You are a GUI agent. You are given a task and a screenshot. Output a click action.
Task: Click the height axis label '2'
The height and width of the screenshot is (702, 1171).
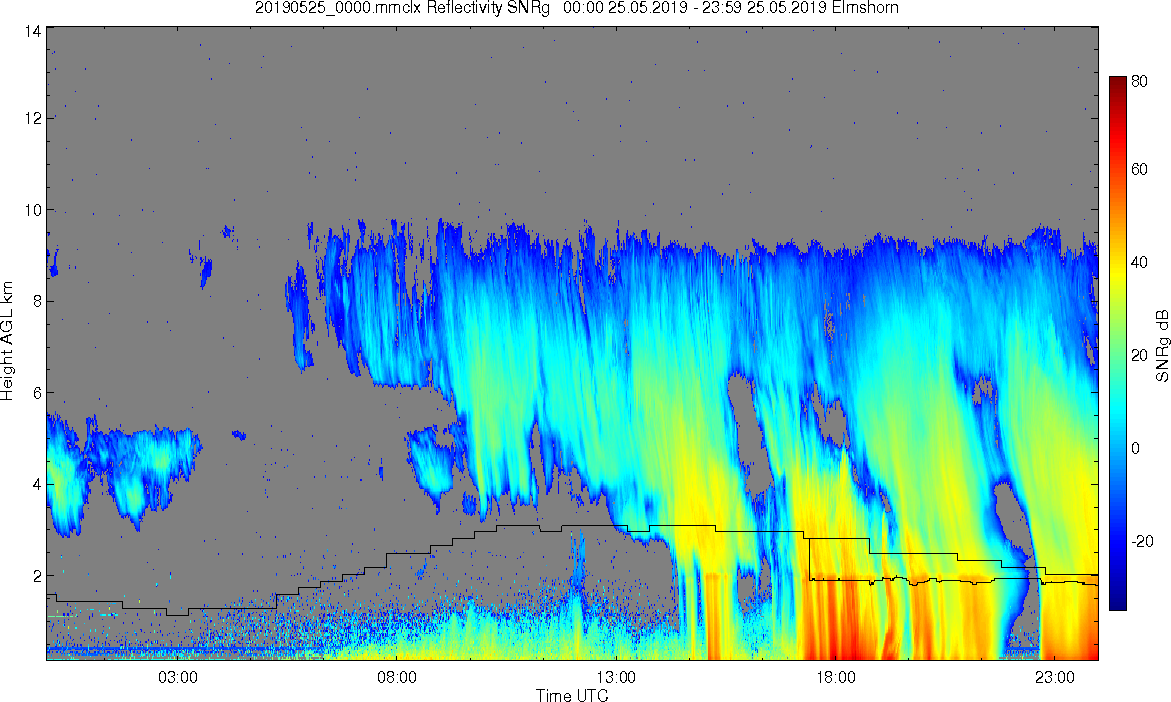tap(35, 576)
